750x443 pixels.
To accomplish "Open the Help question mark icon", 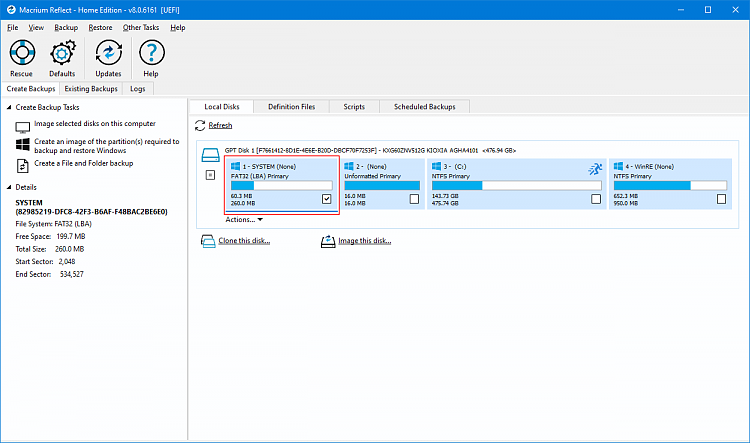I will pos(152,53).
